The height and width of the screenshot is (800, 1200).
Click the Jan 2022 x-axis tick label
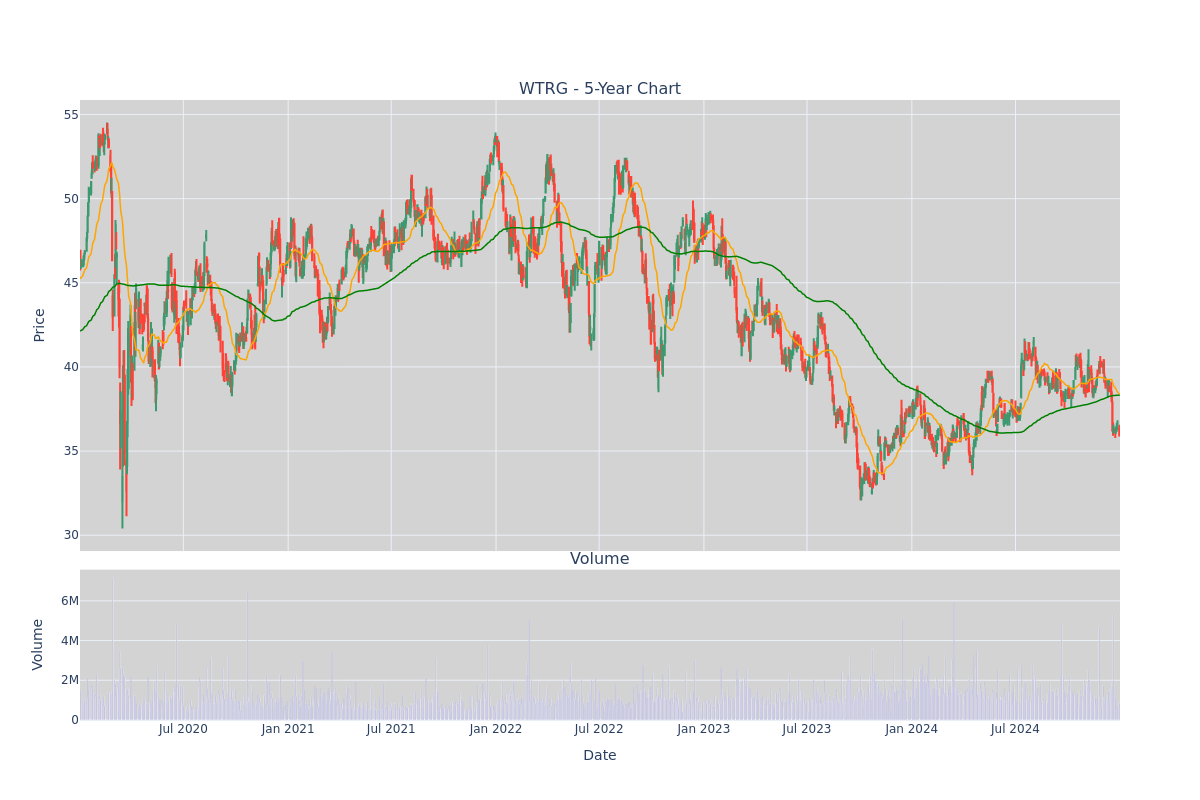(x=496, y=729)
